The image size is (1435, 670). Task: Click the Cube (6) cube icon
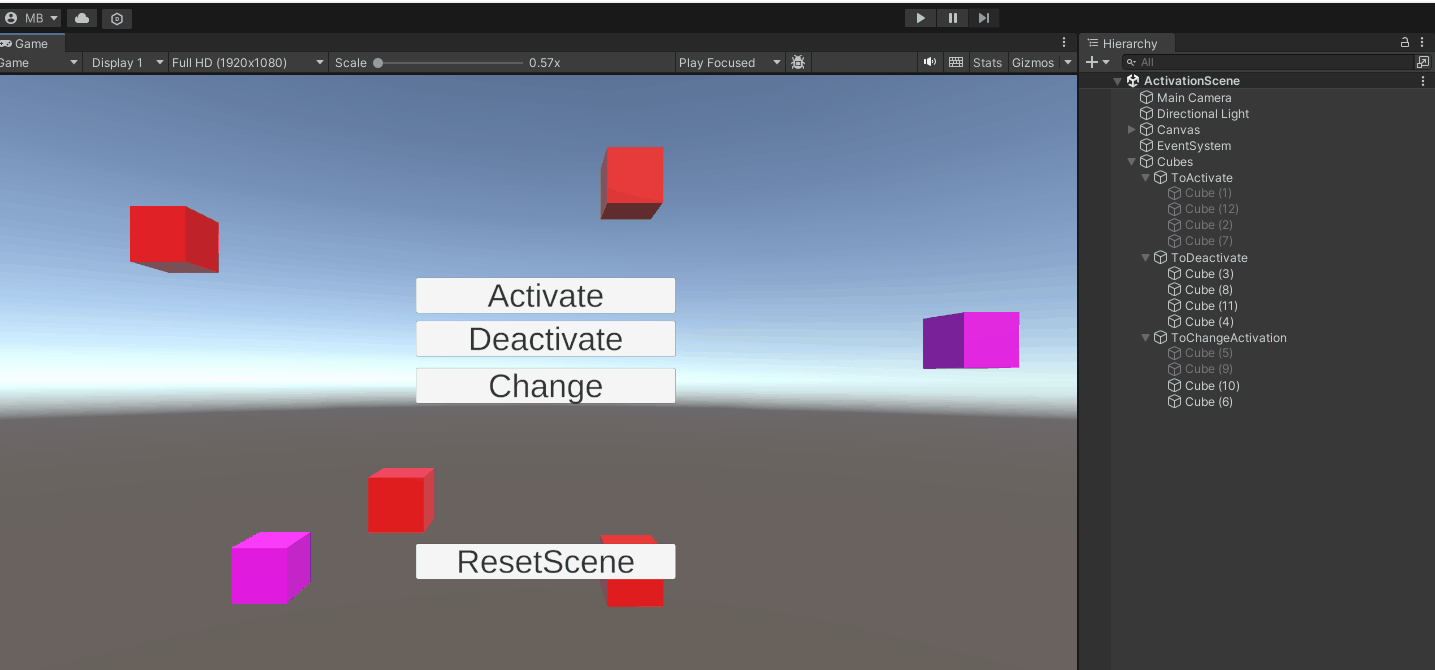1175,402
